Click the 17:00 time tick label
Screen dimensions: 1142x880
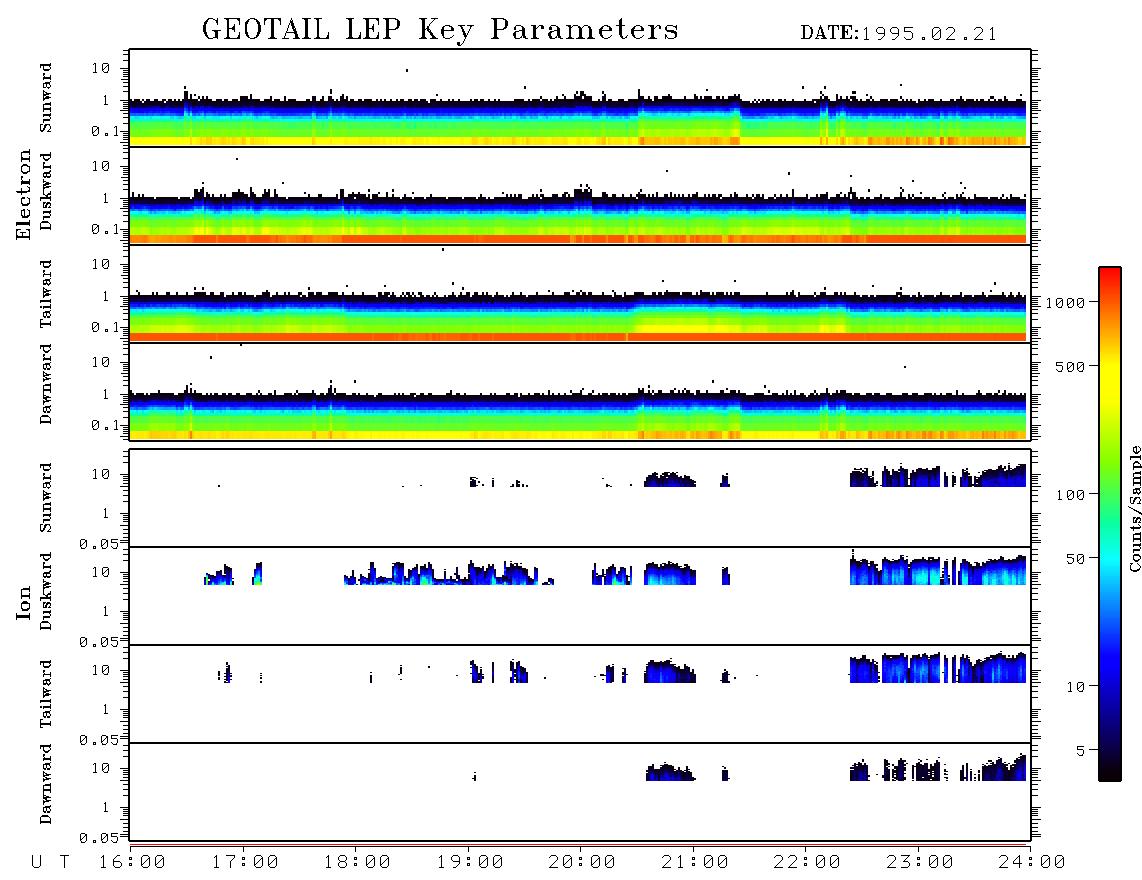(x=245, y=862)
